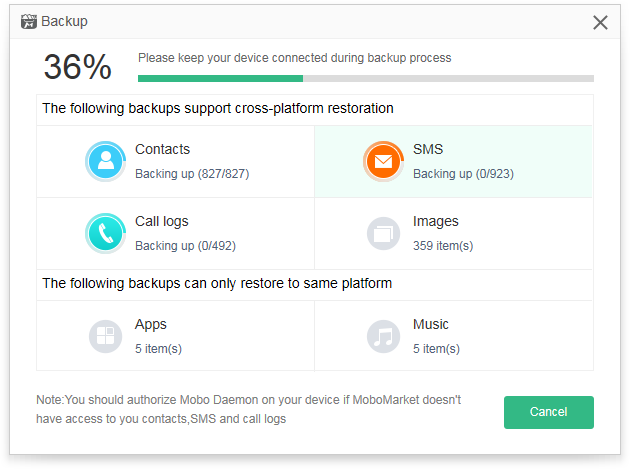The image size is (630, 469).
Task: Select the highlighted SMS backup tile
Action: (x=453, y=162)
